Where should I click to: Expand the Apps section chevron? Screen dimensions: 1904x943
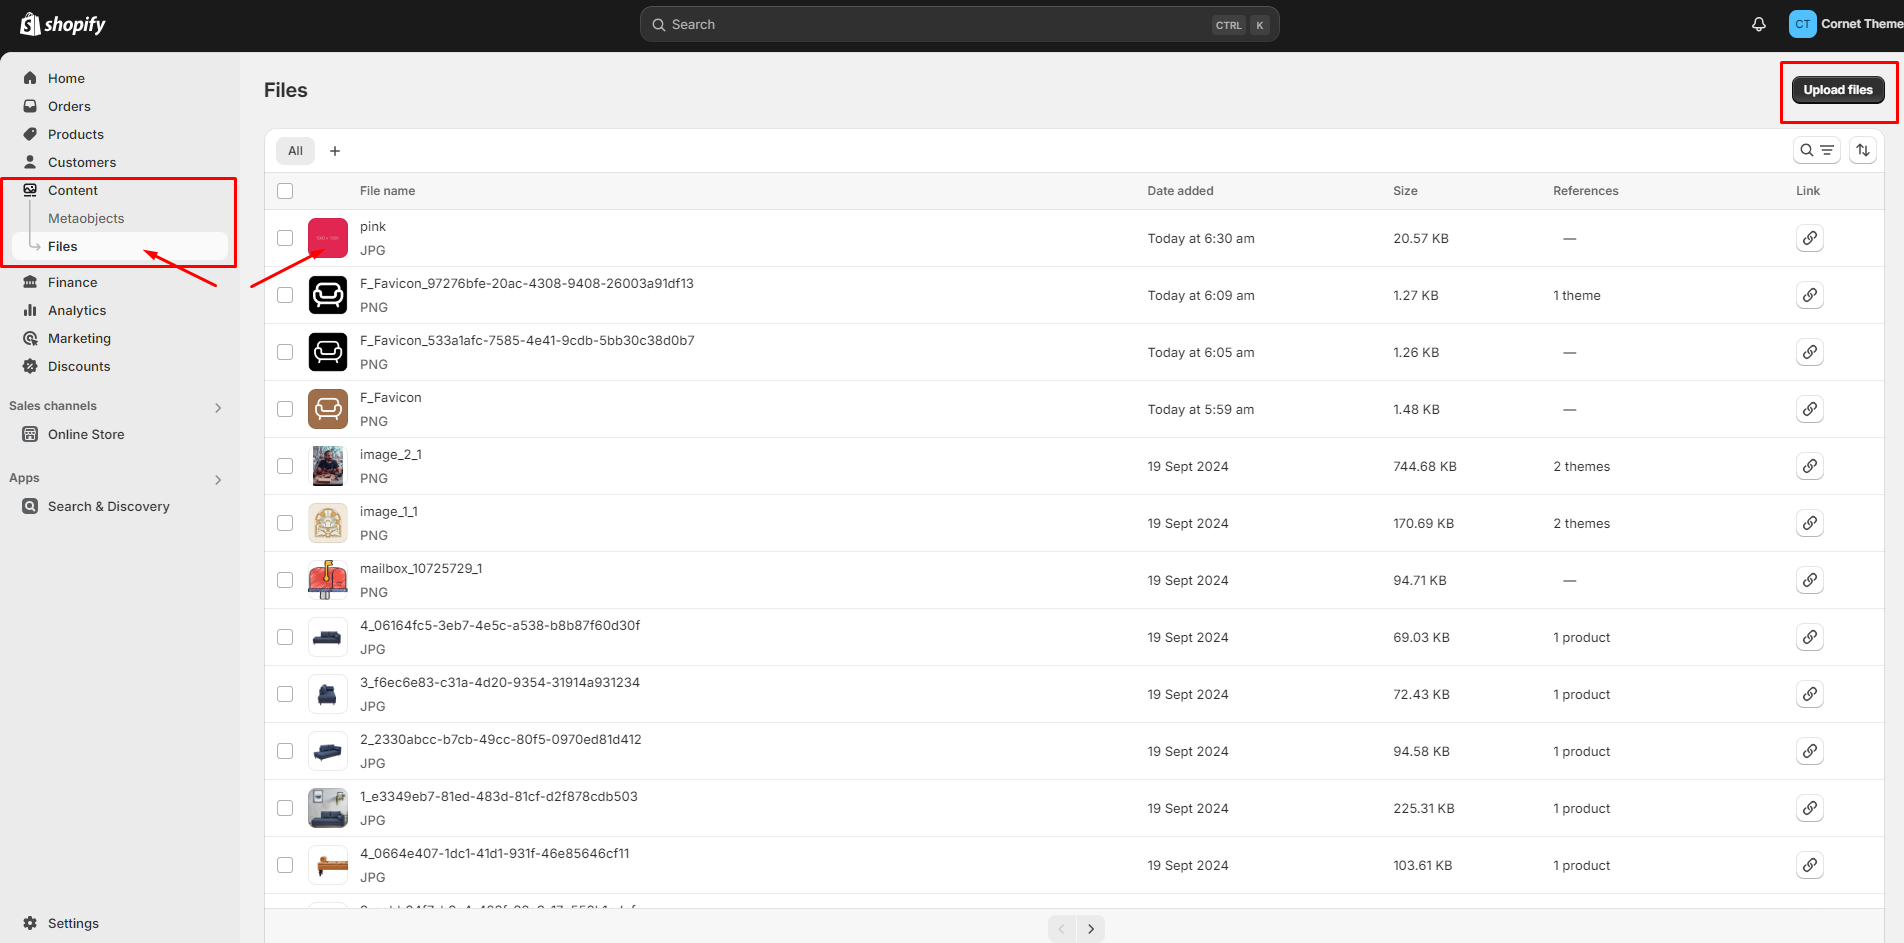click(x=218, y=479)
